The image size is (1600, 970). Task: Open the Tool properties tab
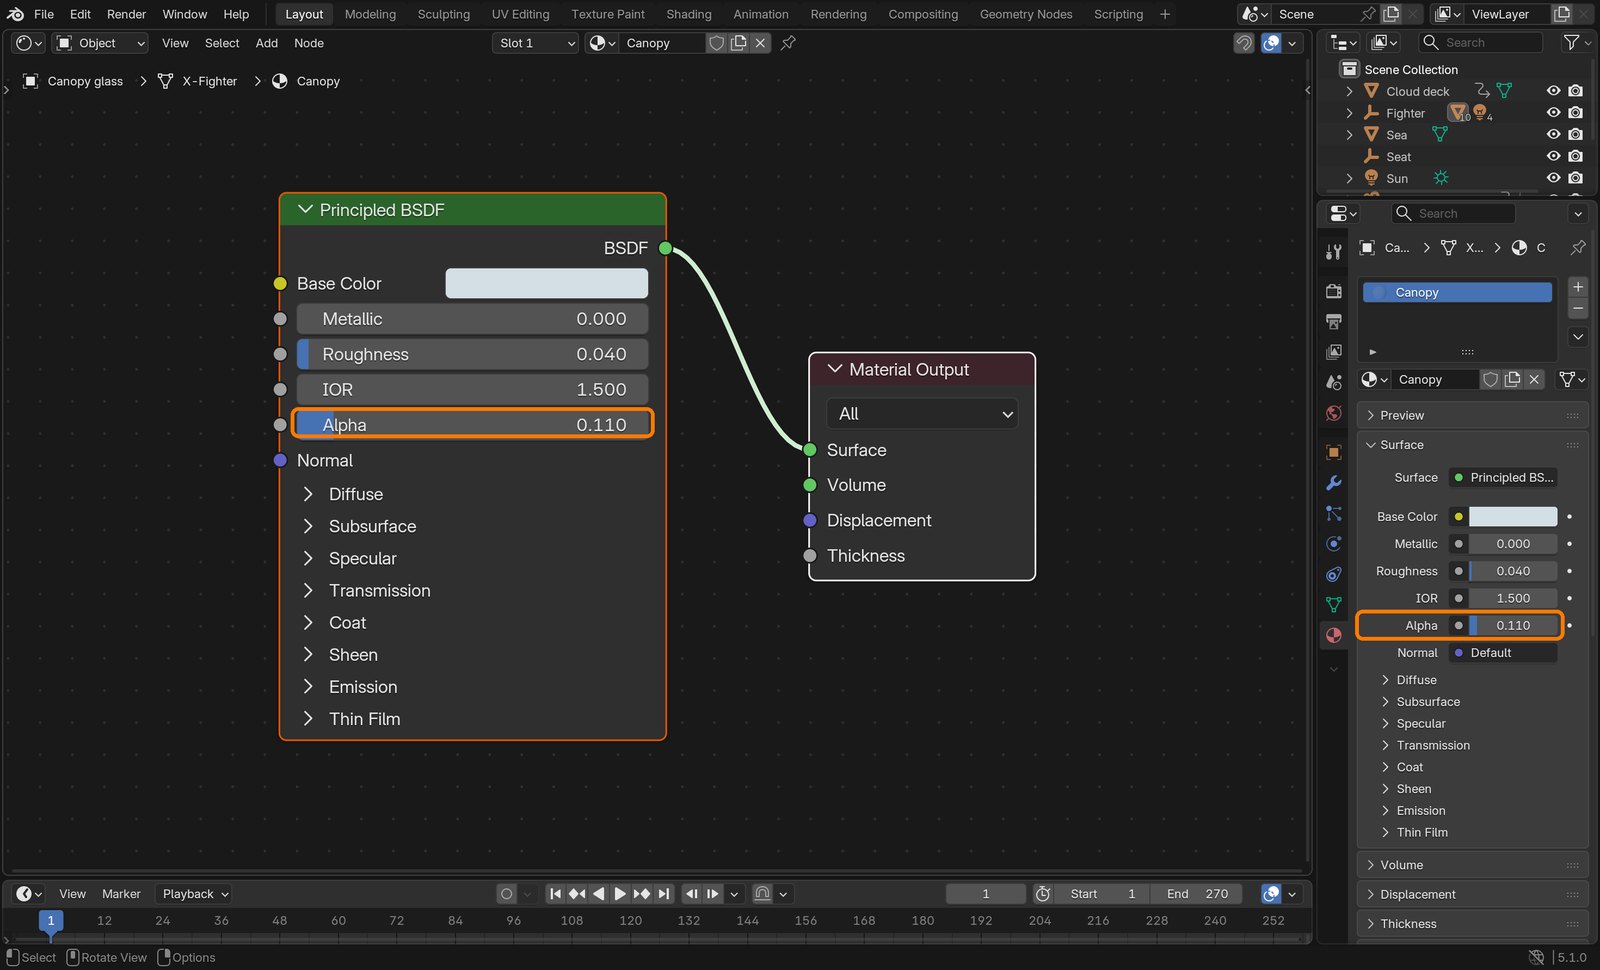coord(1333,252)
